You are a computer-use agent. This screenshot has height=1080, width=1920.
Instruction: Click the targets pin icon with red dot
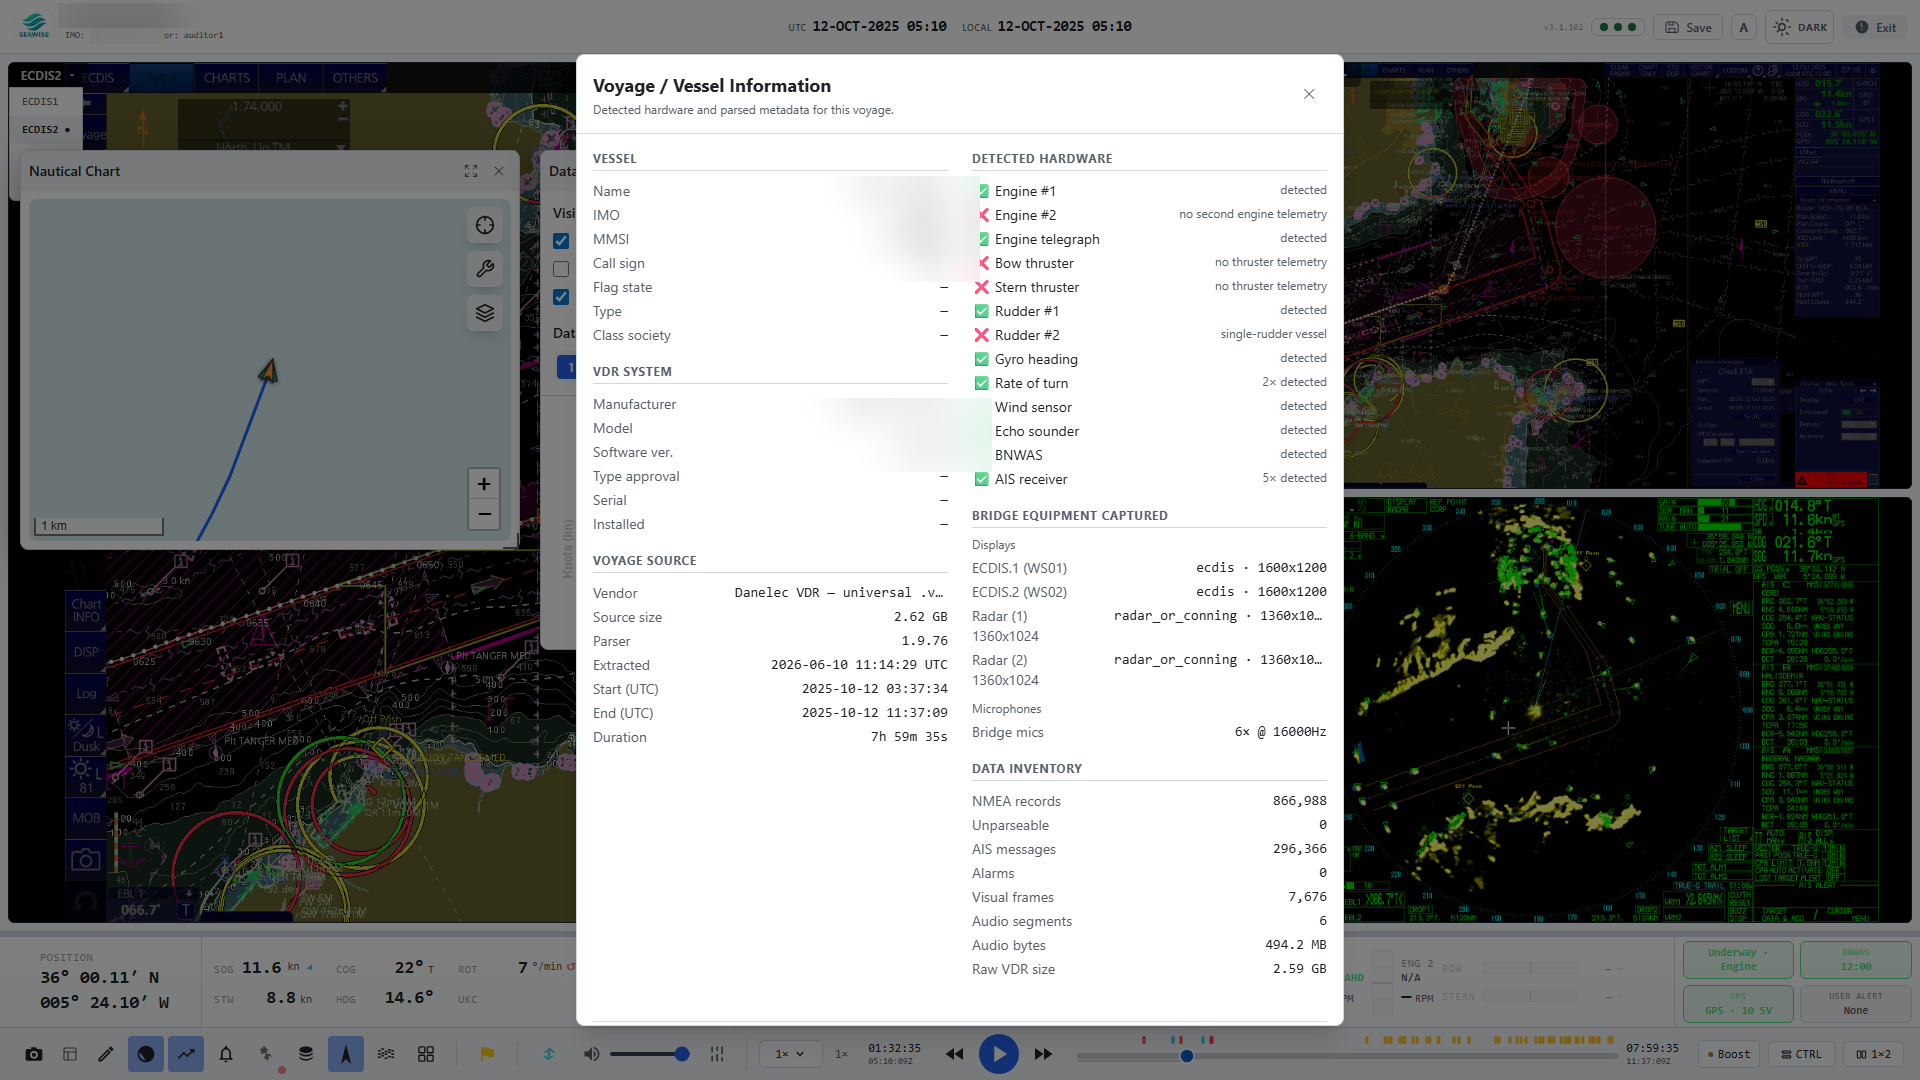[266, 1054]
